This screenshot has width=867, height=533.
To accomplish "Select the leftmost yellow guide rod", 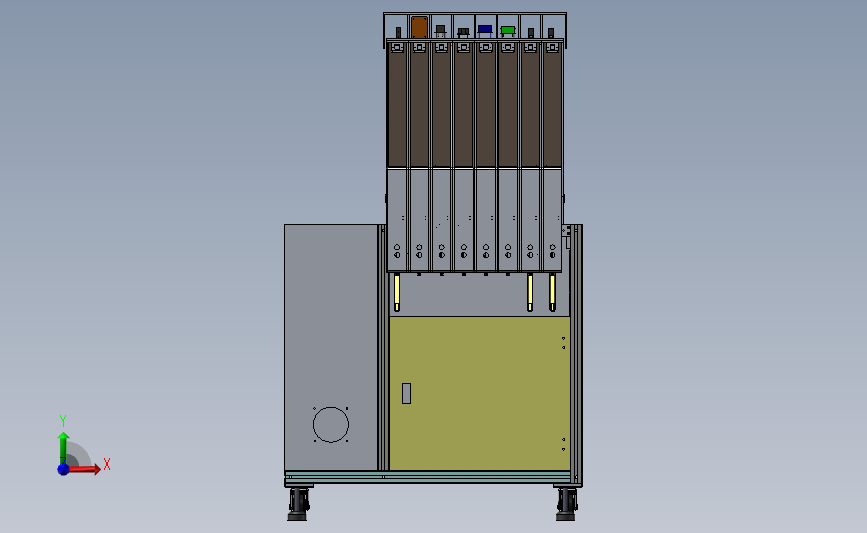I will pyautogui.click(x=397, y=292).
